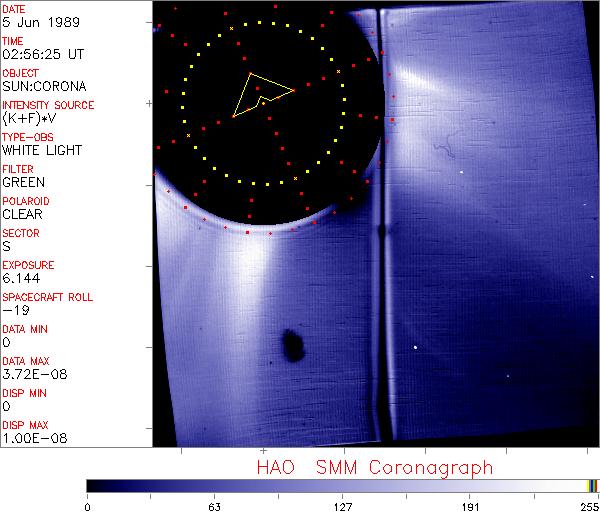Click the data max value '3.72E-08'
Screen dimensions: 600x512
pos(34,374)
